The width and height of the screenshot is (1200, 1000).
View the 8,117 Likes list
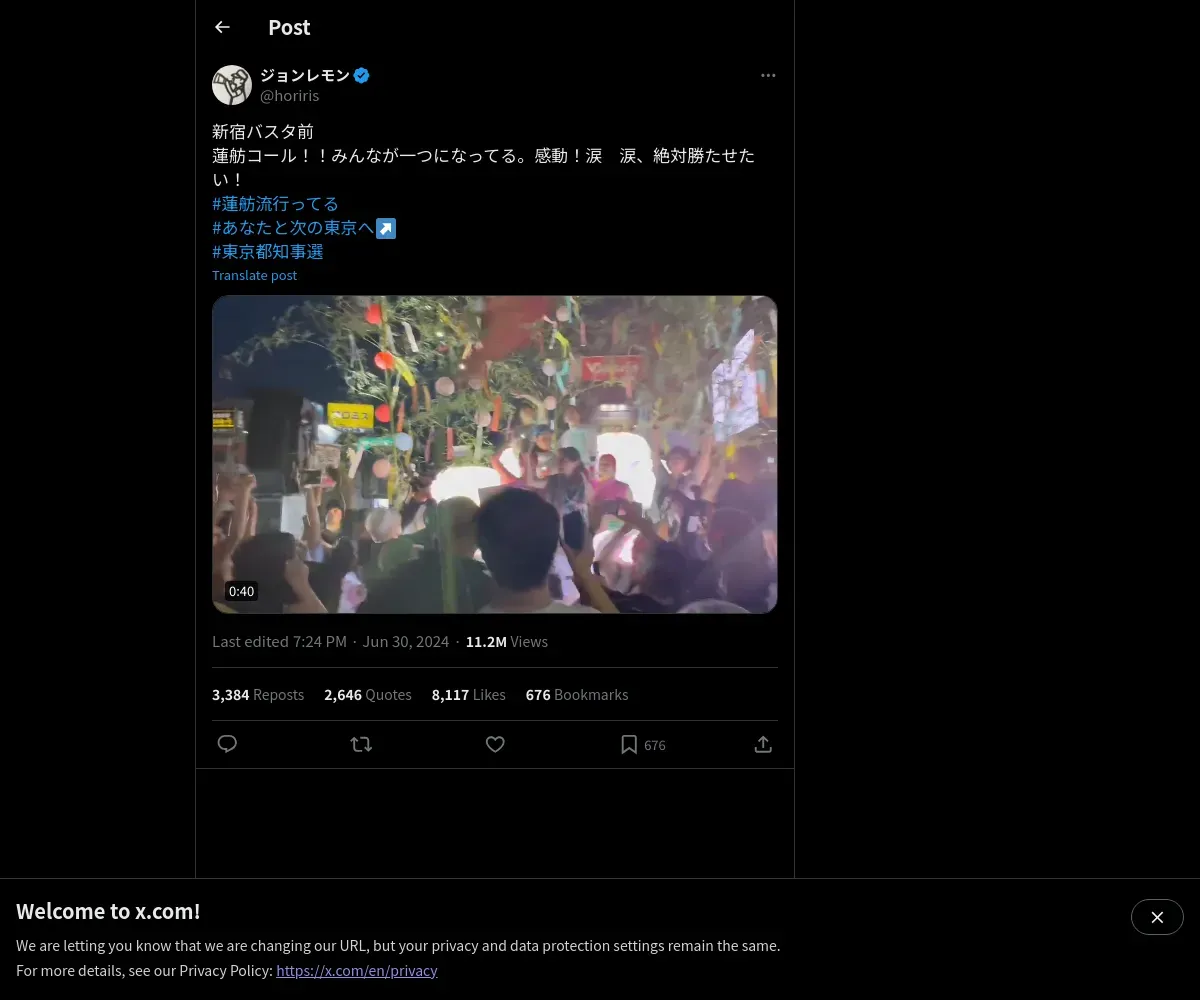point(469,694)
